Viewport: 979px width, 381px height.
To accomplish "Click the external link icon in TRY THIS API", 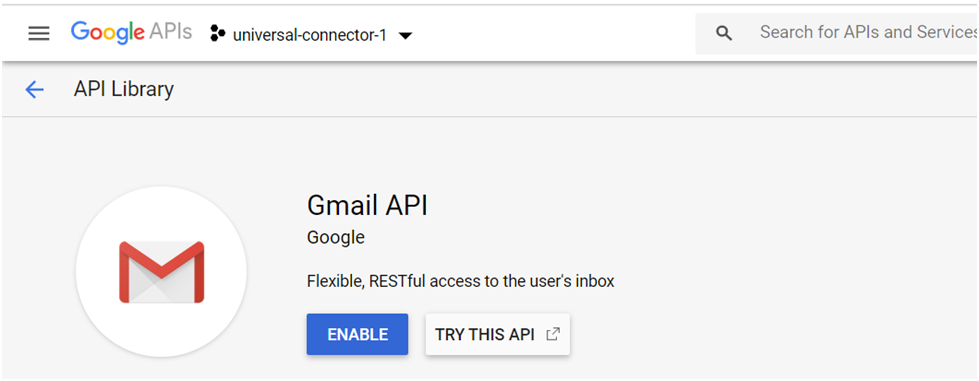I will [553, 334].
